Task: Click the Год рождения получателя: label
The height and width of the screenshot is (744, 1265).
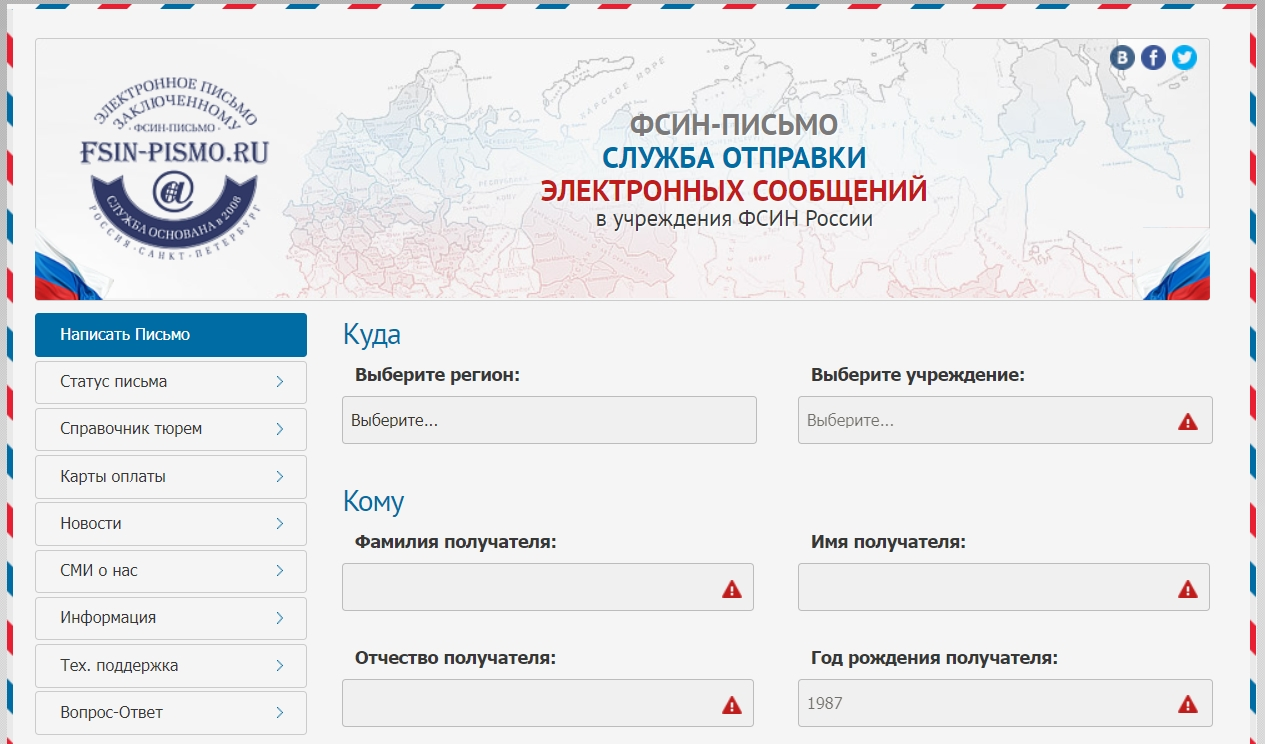Action: (934, 658)
